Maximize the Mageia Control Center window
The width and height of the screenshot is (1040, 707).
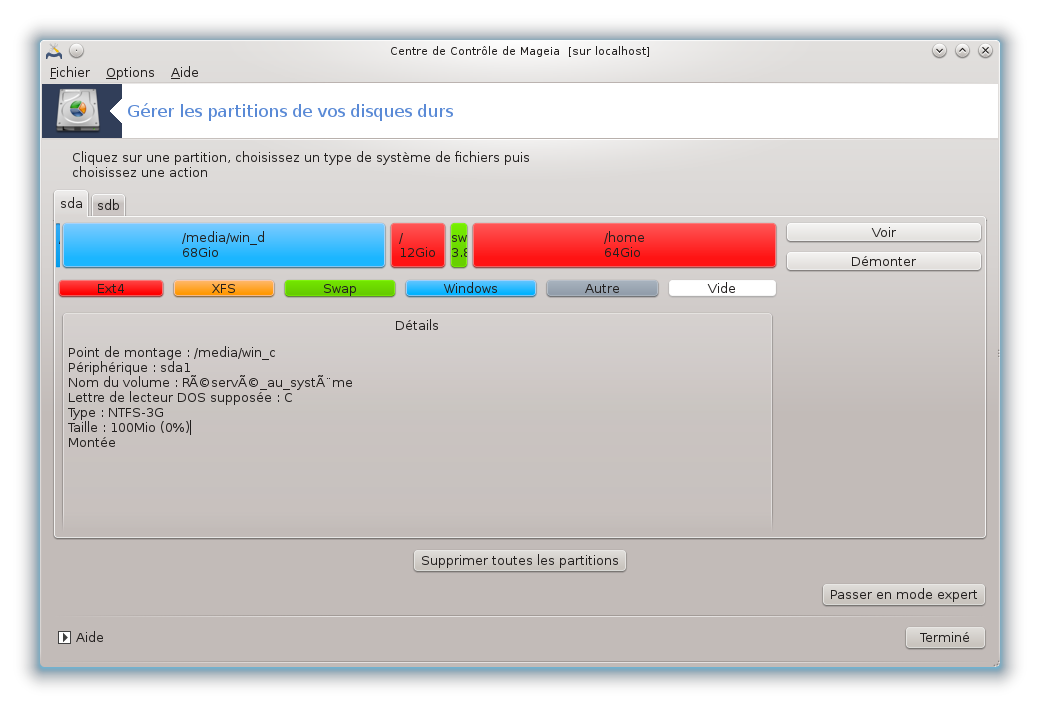962,50
